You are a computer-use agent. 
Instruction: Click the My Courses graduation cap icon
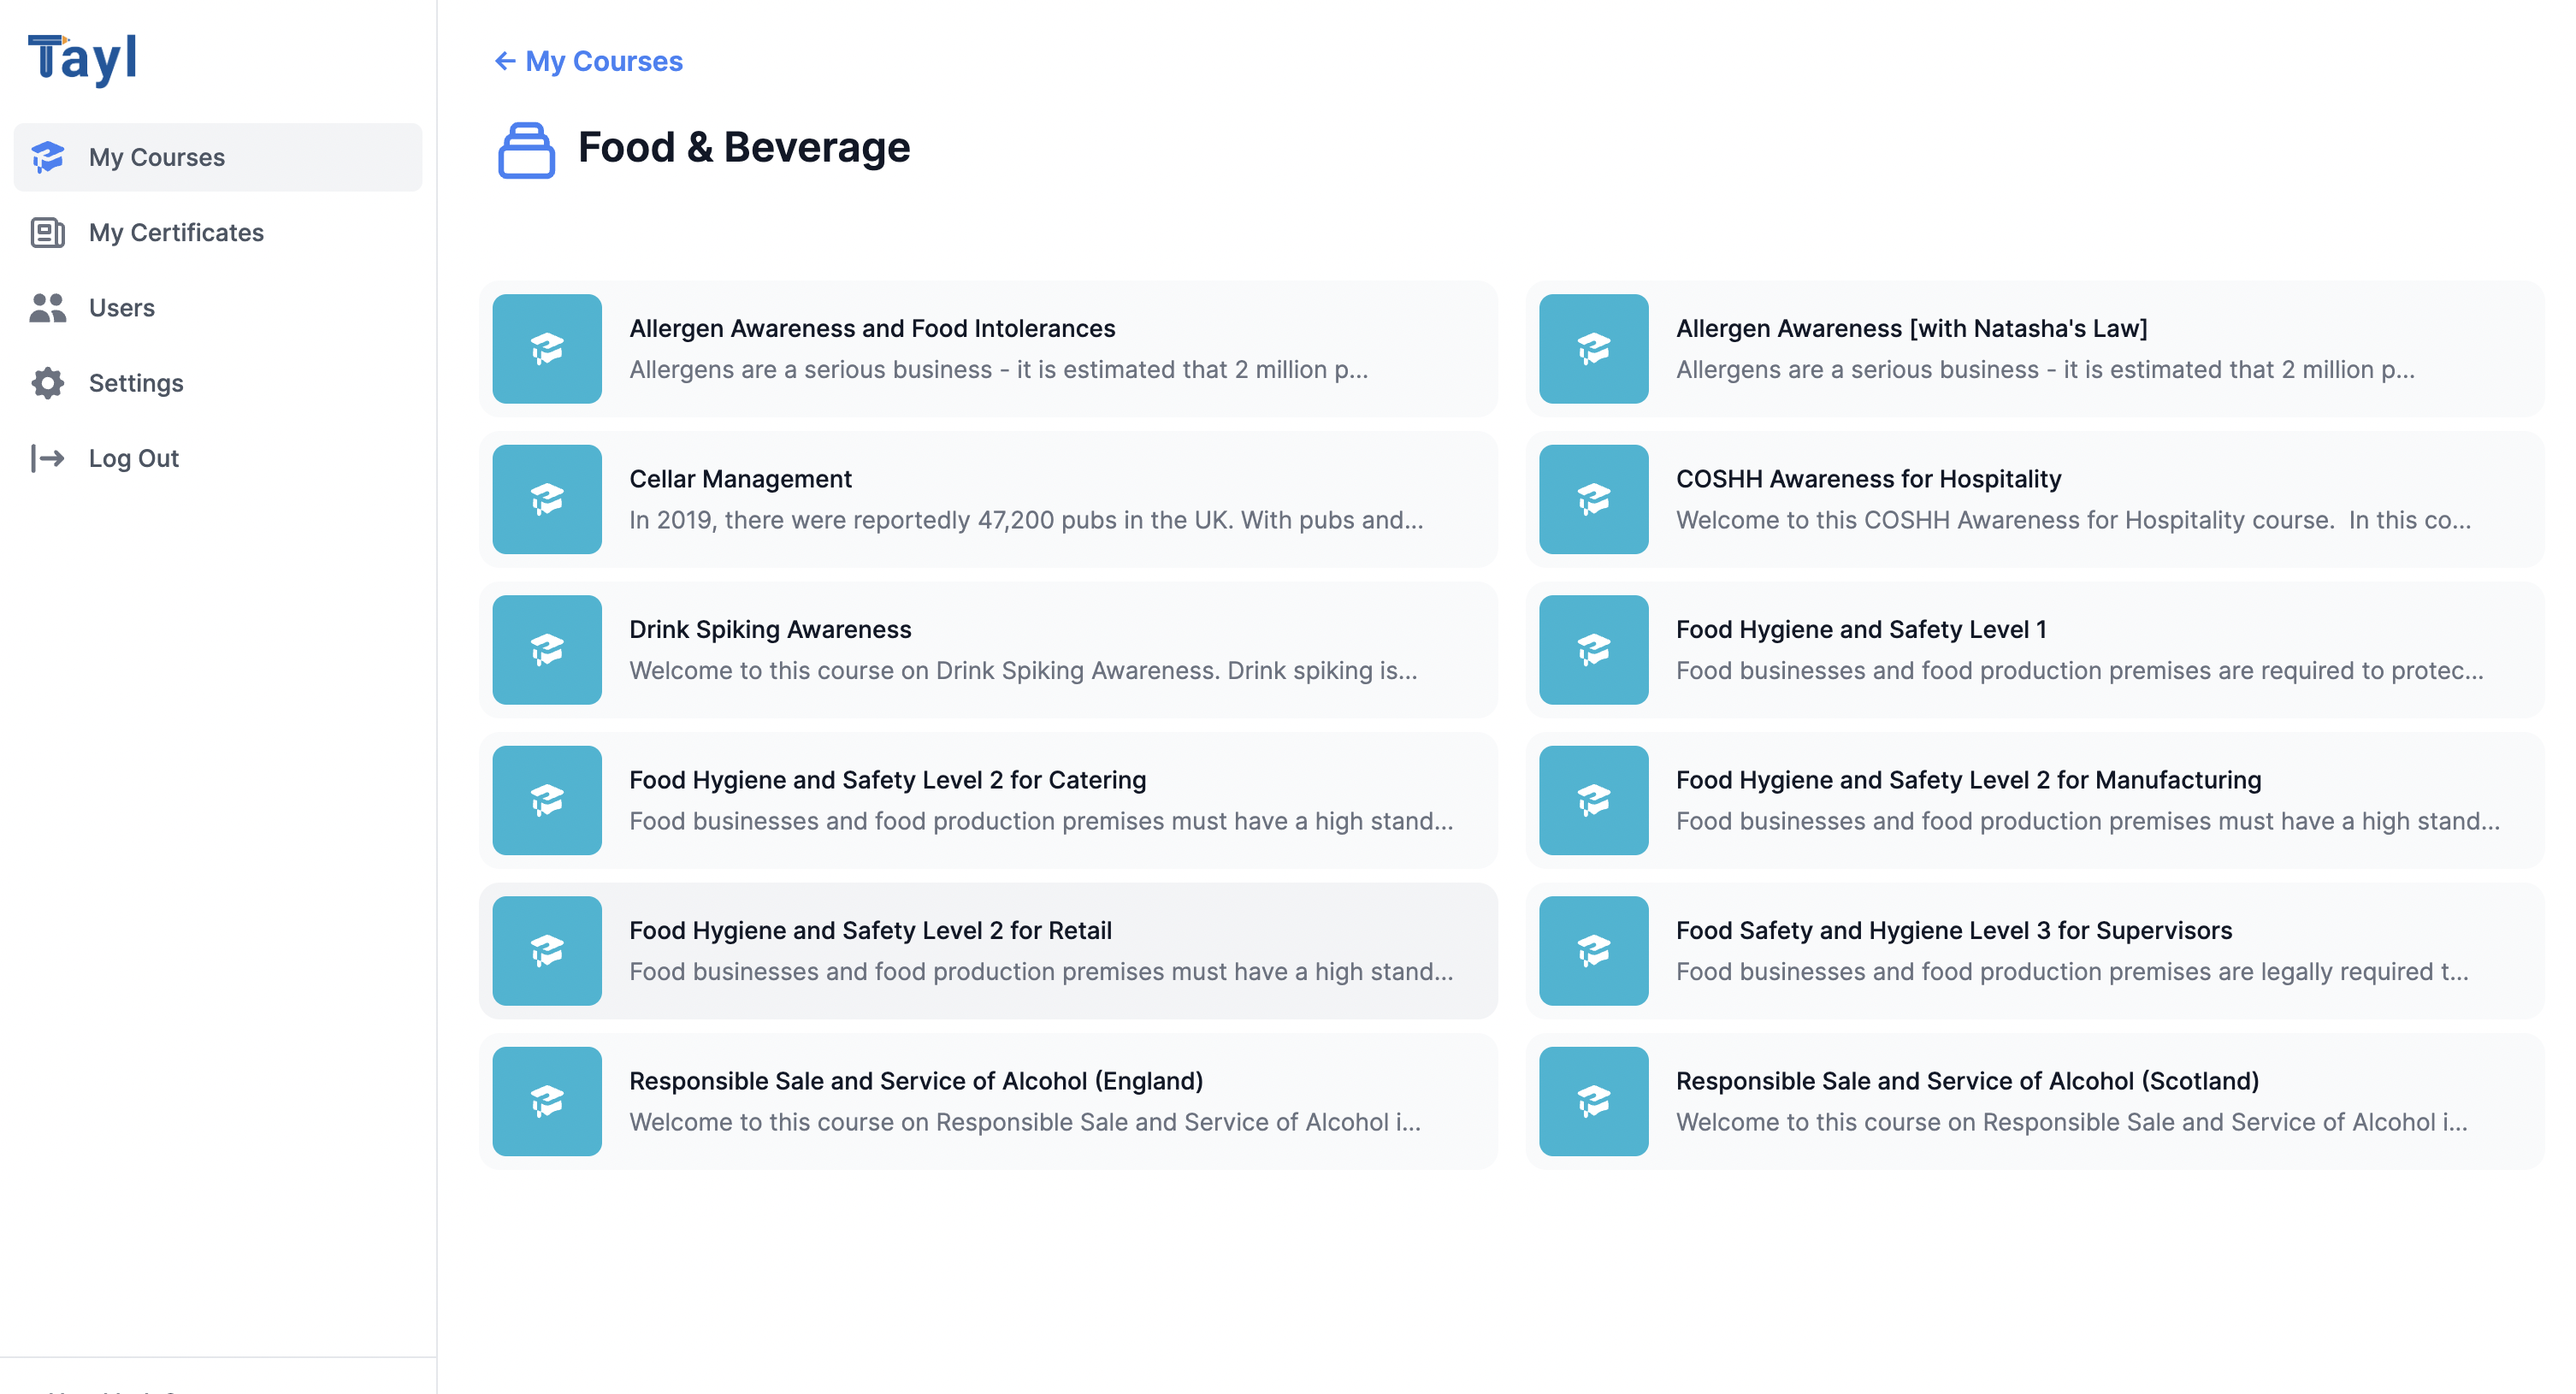(x=47, y=157)
